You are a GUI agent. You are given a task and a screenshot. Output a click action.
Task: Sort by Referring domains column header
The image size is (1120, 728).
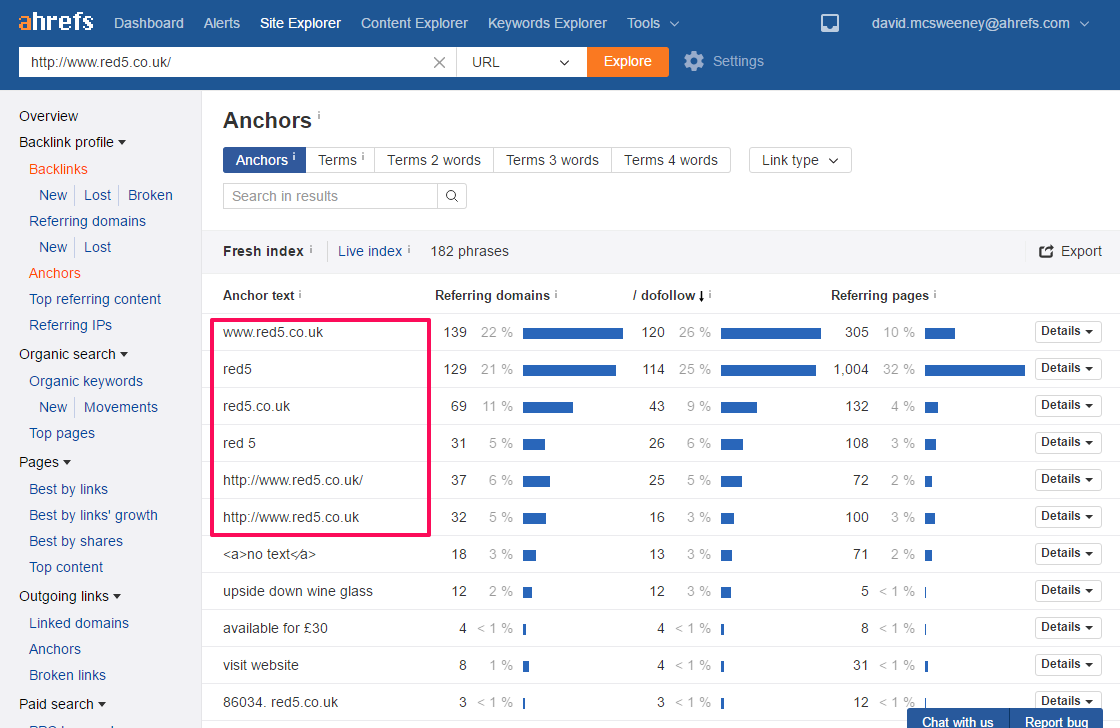492,296
